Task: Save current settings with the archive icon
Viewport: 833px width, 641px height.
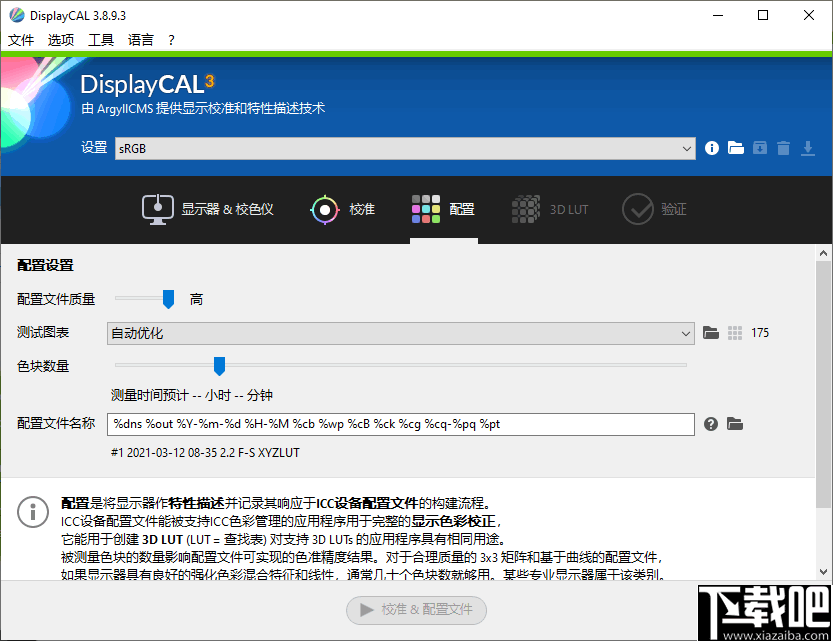Action: [759, 147]
